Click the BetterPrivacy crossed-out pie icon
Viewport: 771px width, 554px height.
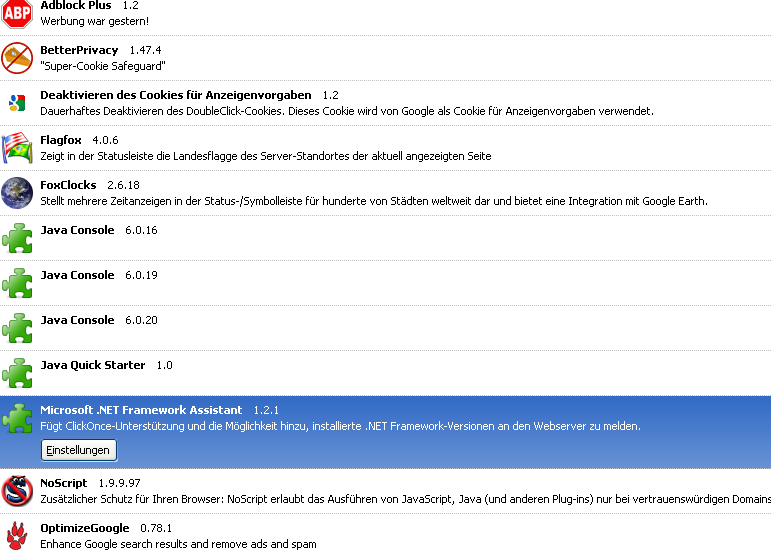[17, 58]
